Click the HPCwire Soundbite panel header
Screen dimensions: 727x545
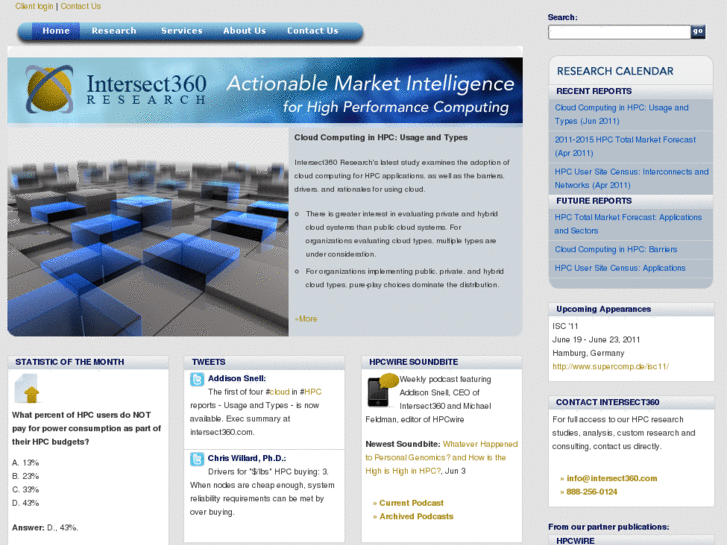click(413, 362)
